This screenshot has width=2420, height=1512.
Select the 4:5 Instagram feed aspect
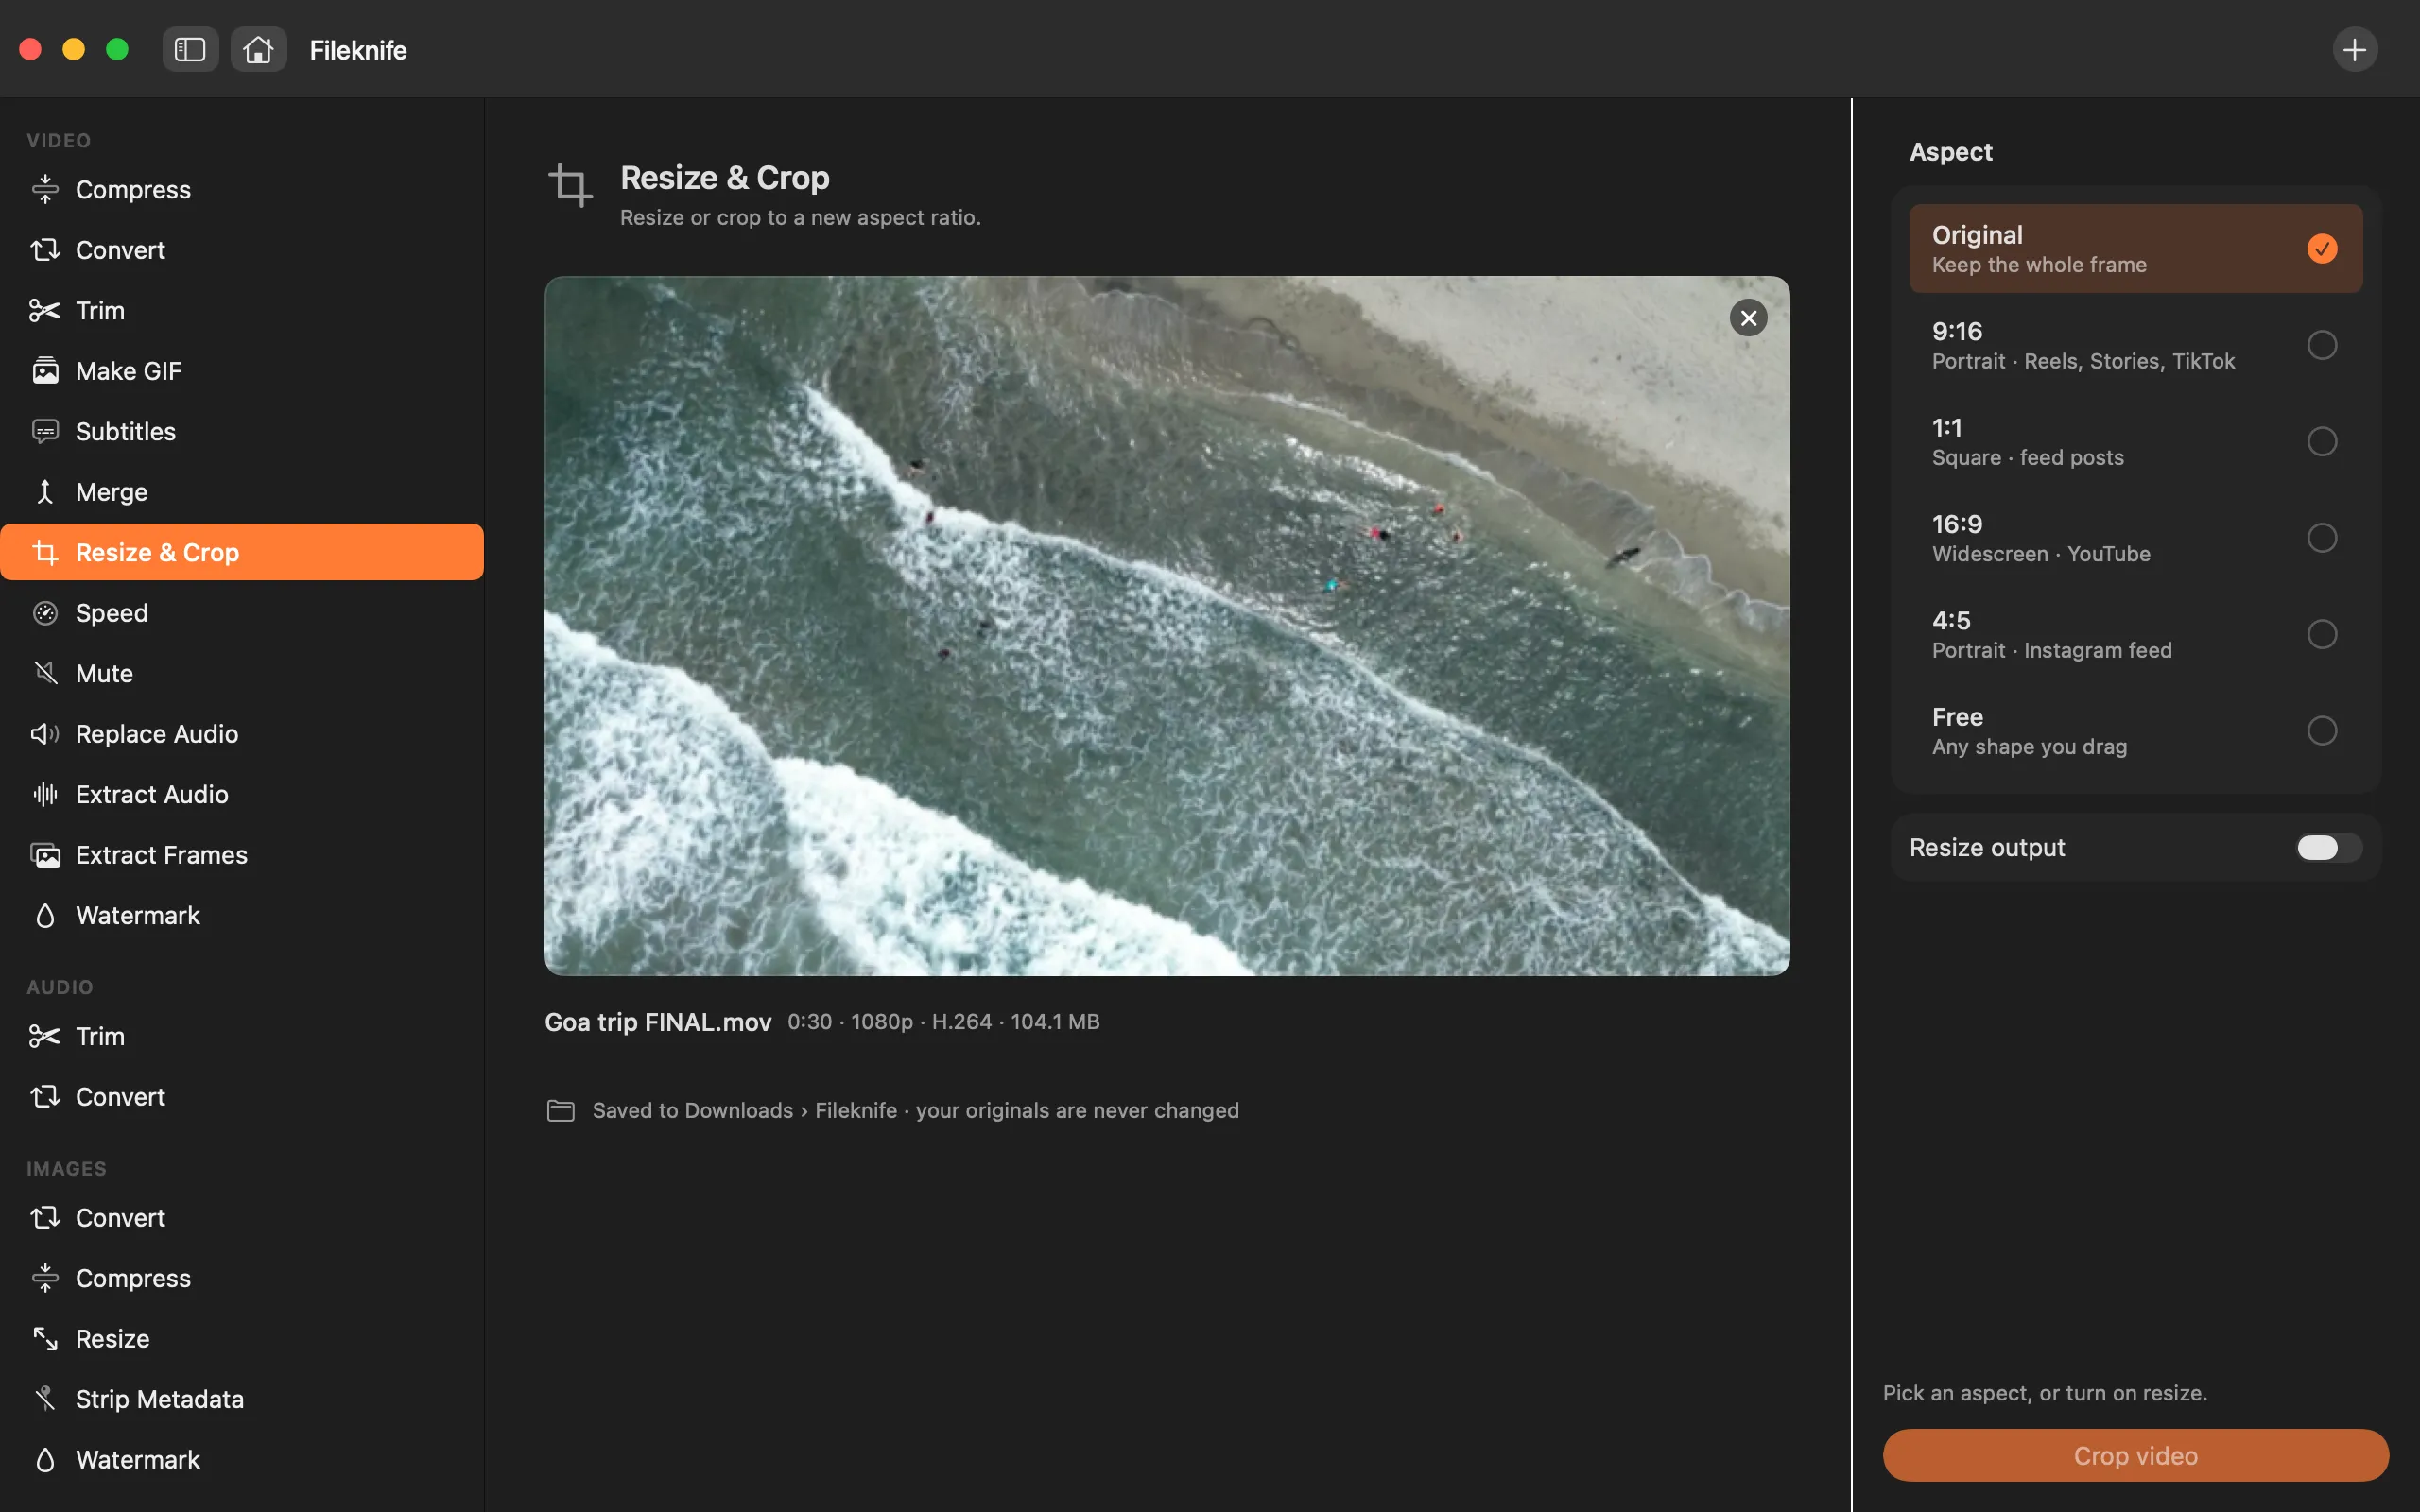click(2135, 634)
